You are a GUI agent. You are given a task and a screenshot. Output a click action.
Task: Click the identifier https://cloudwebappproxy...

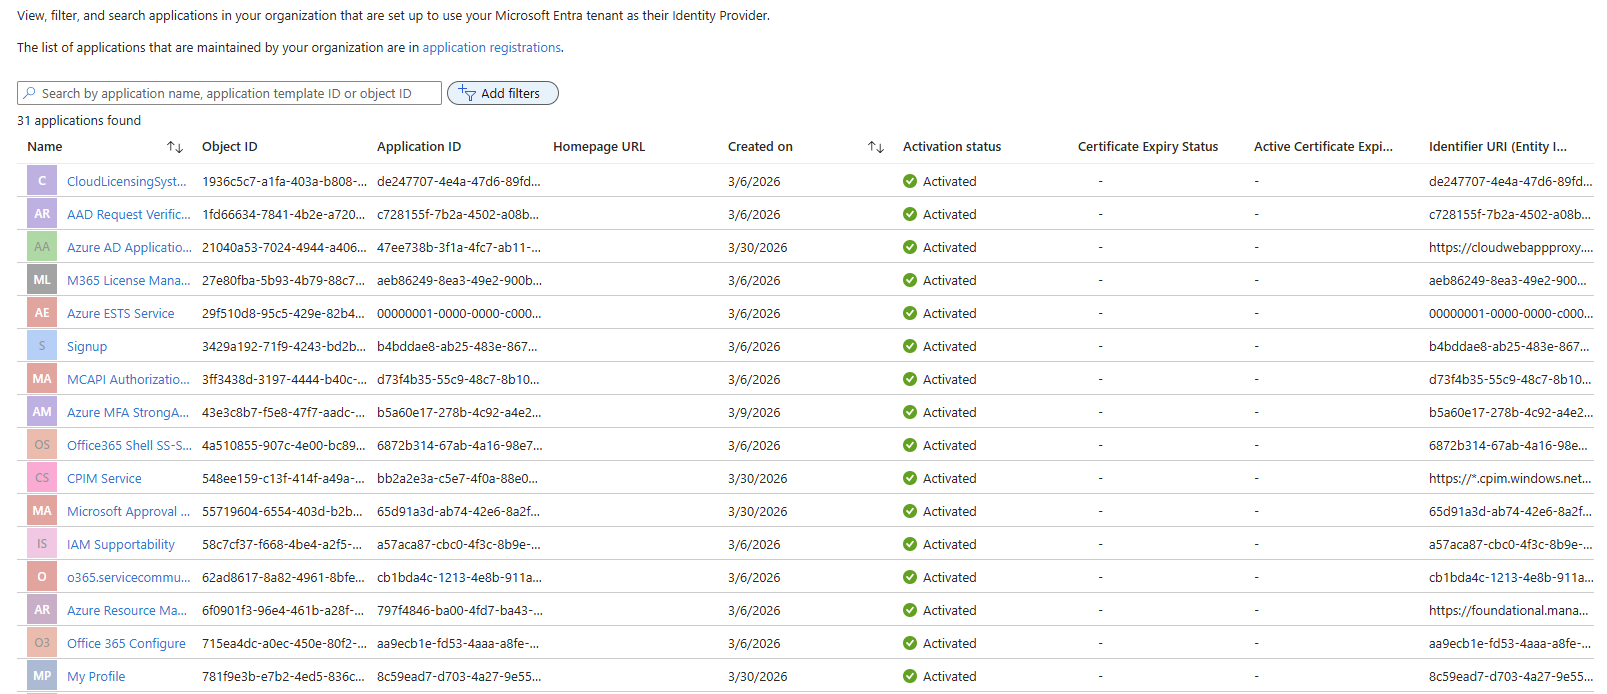pos(1511,247)
